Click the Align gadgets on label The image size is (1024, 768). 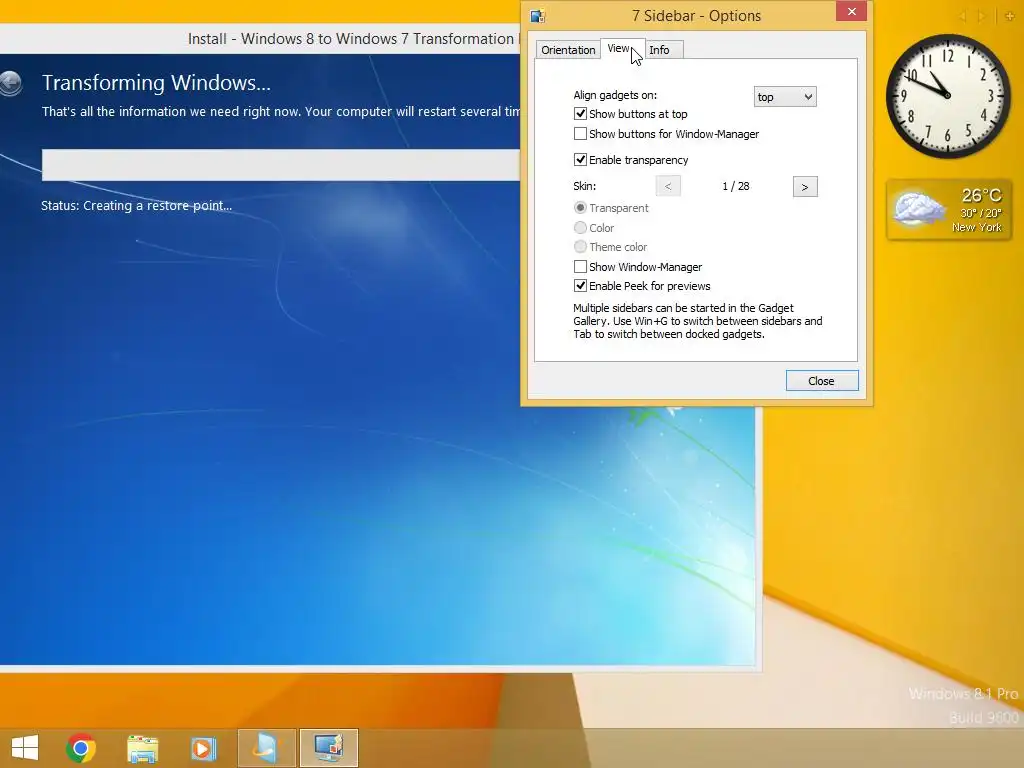pos(615,95)
